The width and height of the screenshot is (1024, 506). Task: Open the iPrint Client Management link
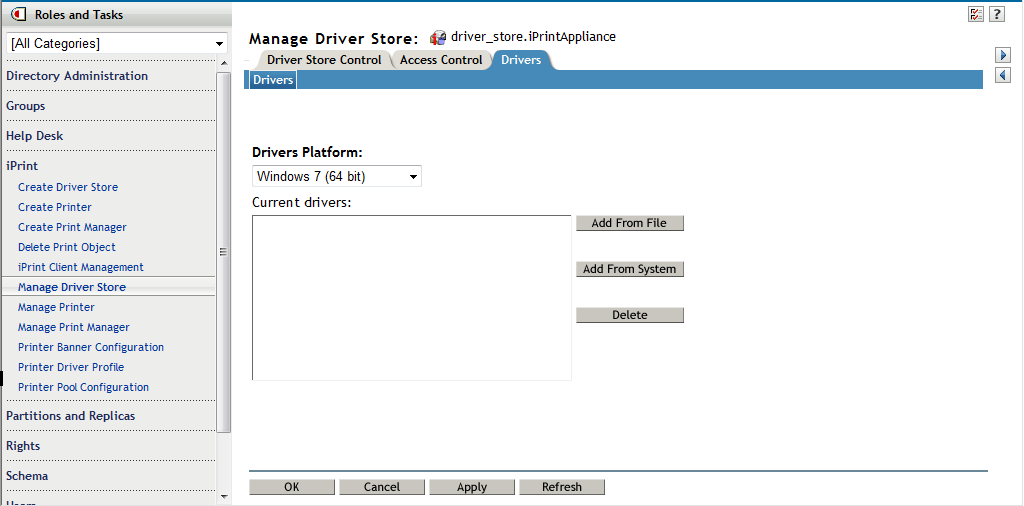80,267
